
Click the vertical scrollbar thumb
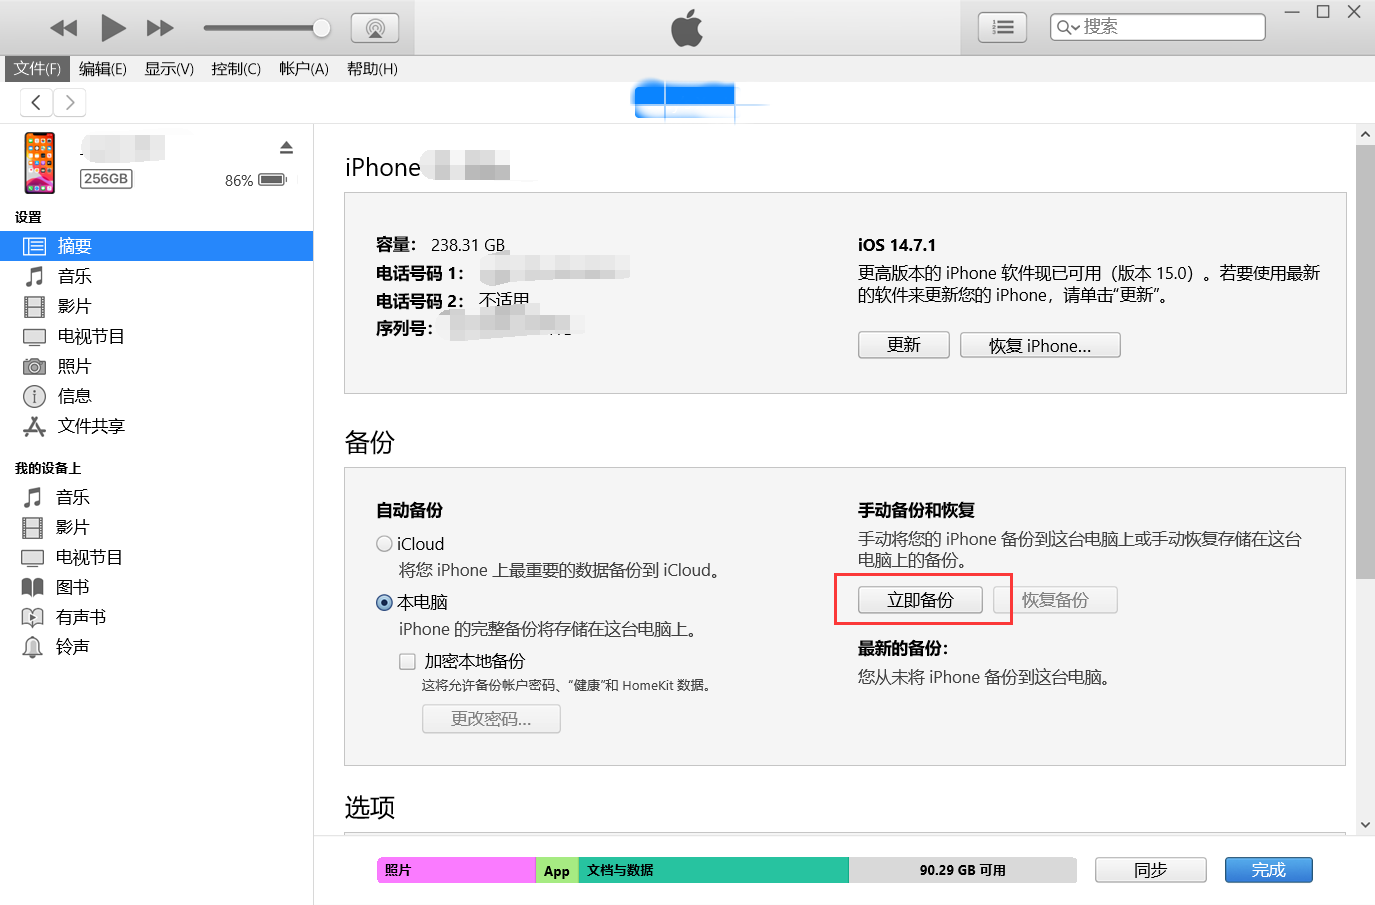1365,361
